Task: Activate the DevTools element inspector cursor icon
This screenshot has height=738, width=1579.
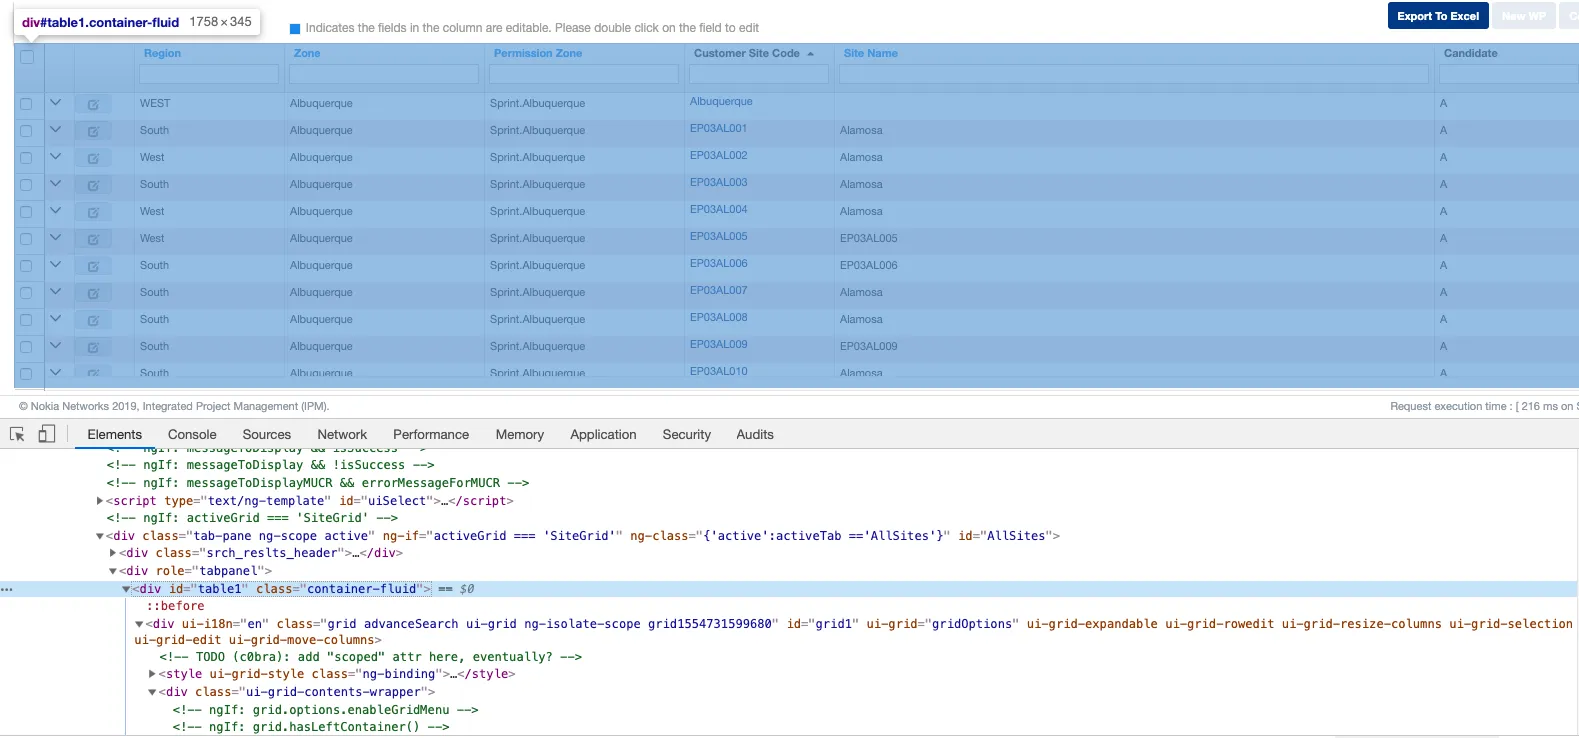Action: (17, 434)
